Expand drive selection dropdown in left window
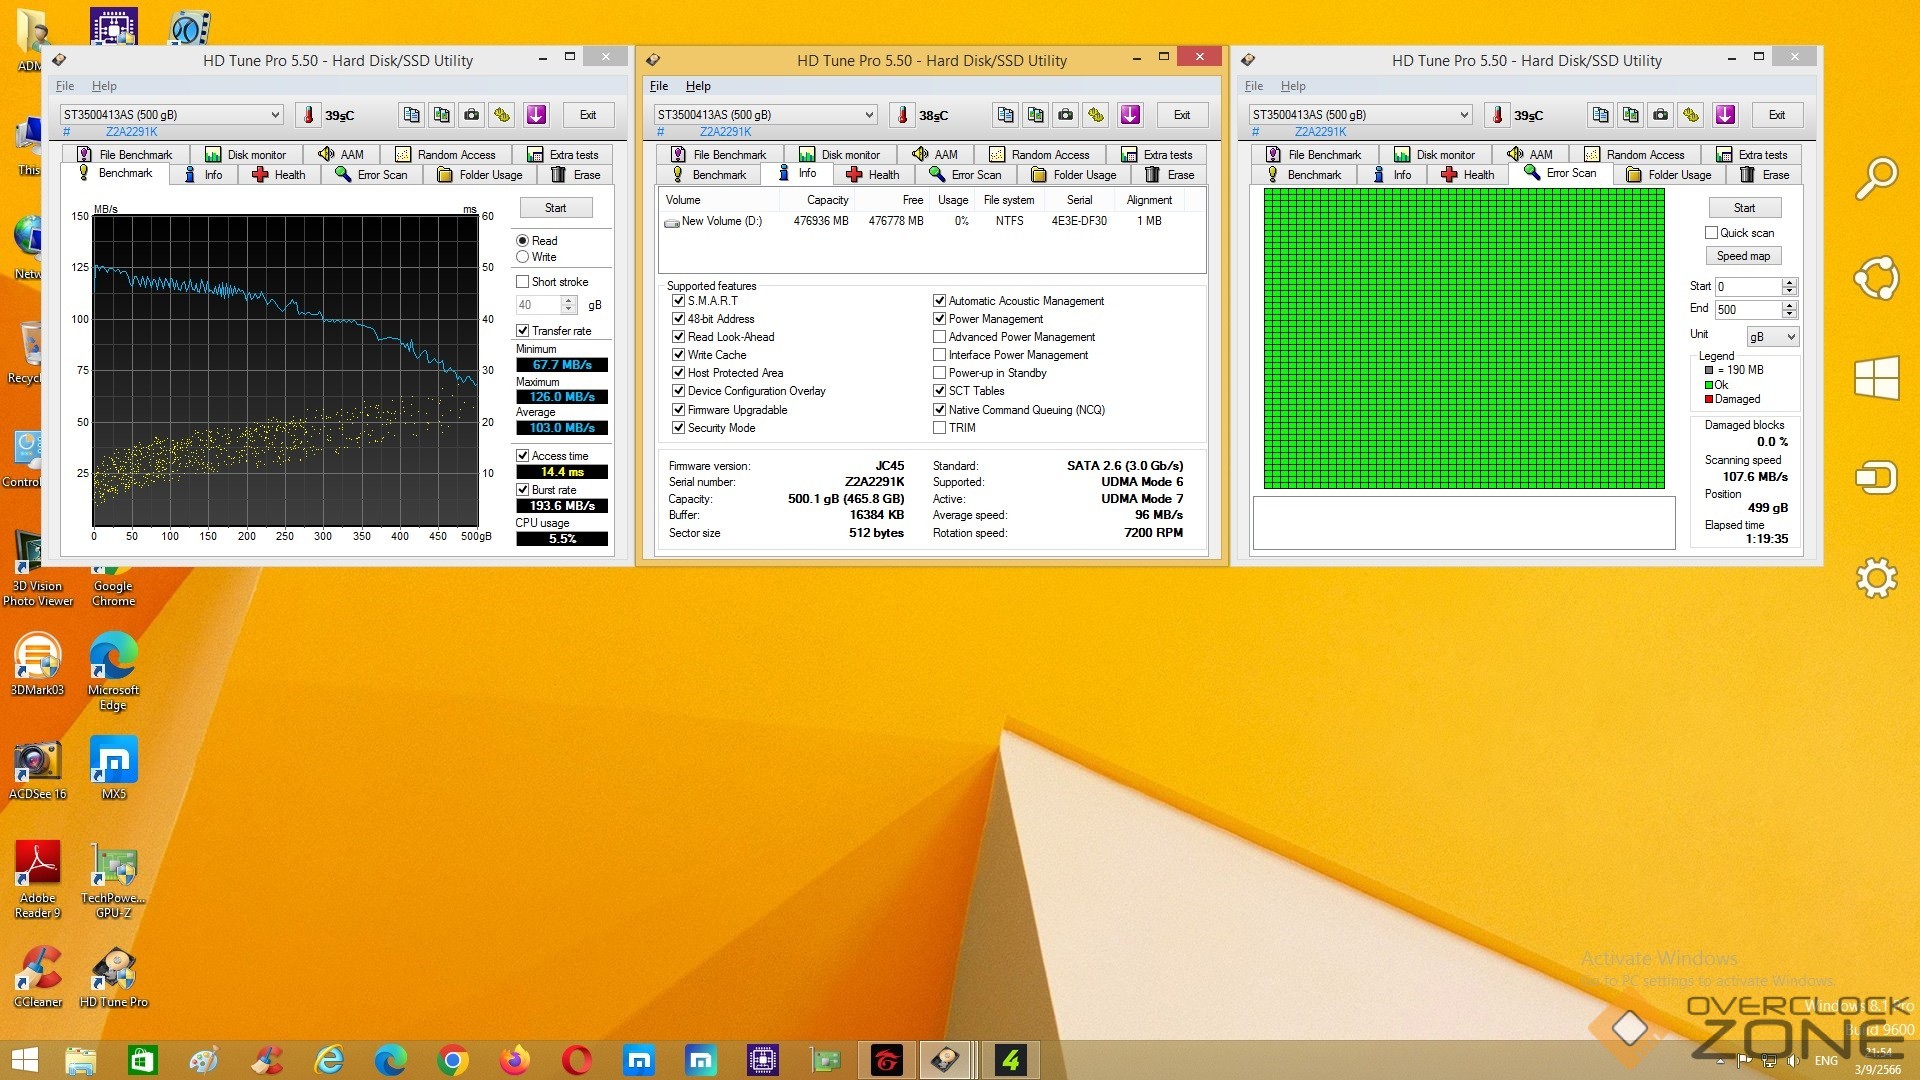The height and width of the screenshot is (1080, 1920). point(275,115)
